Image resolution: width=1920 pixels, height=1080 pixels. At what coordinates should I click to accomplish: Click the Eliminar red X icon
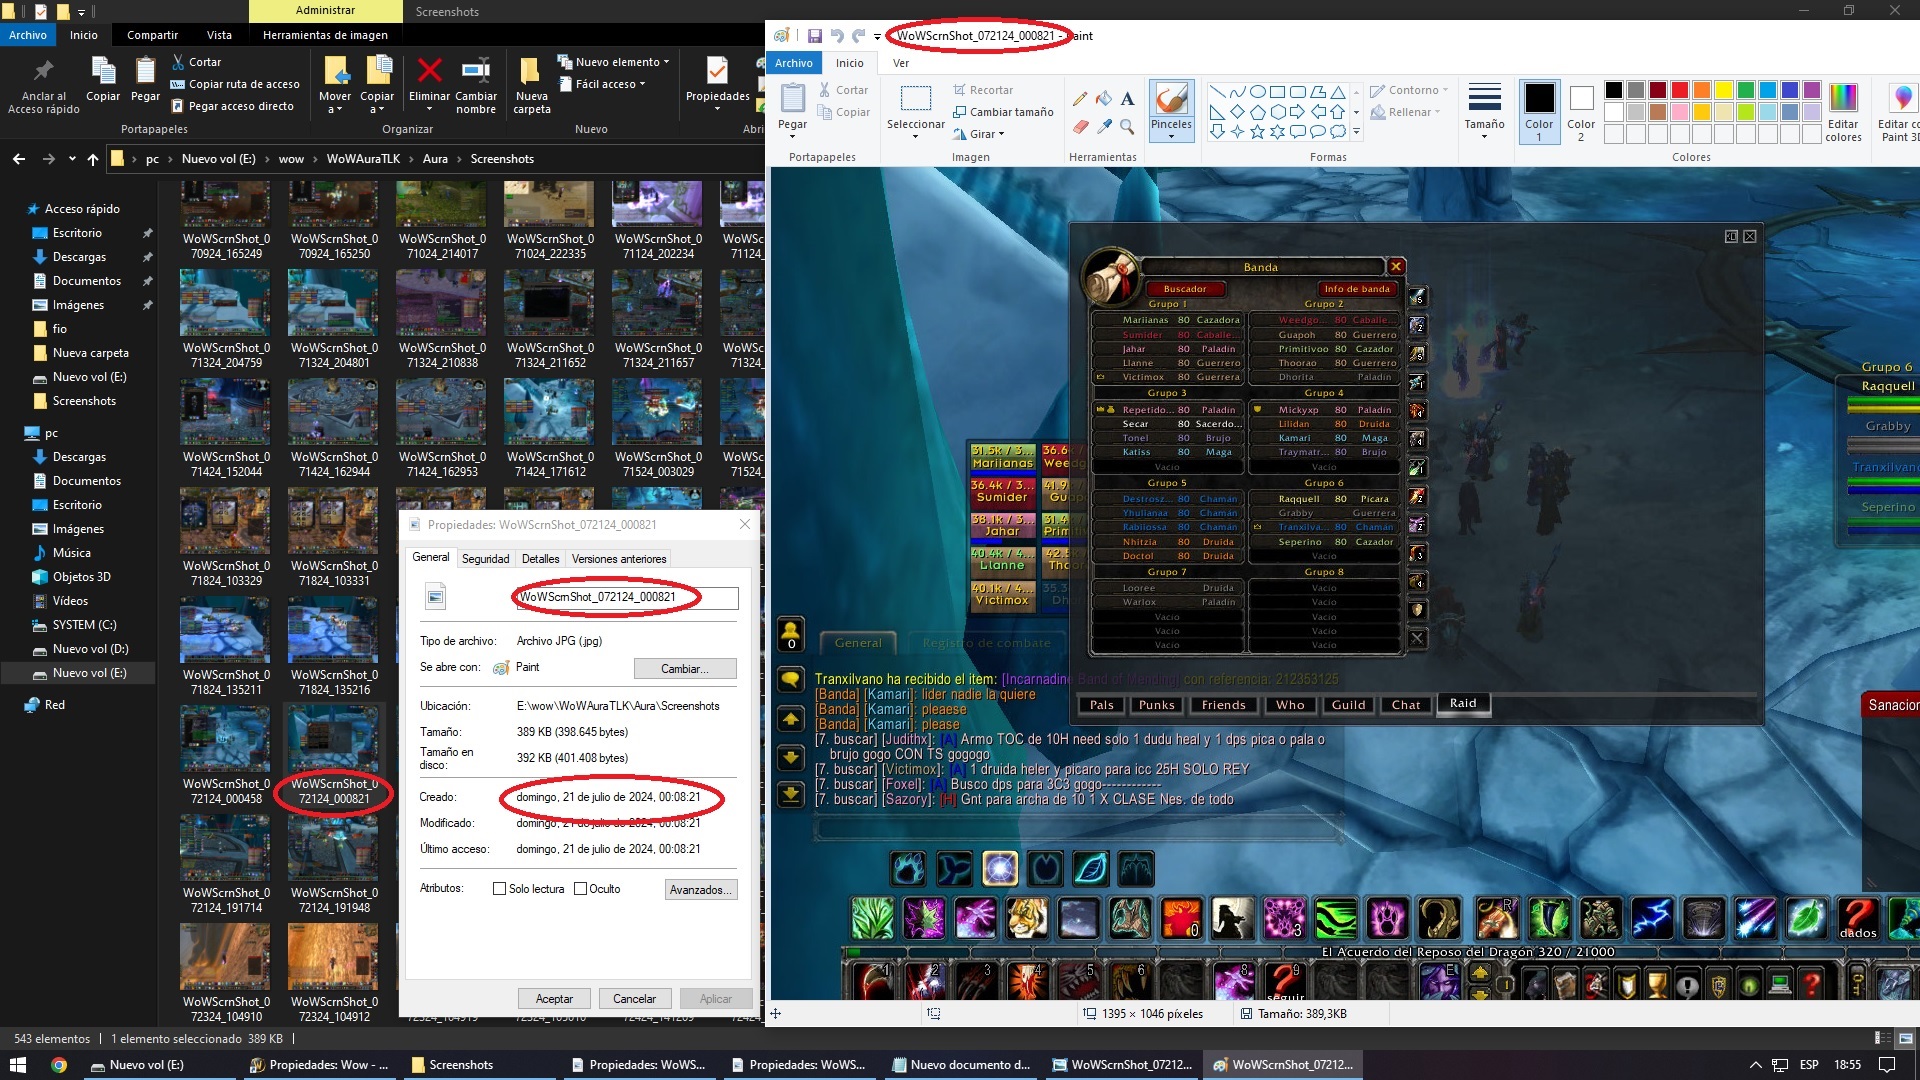click(430, 71)
